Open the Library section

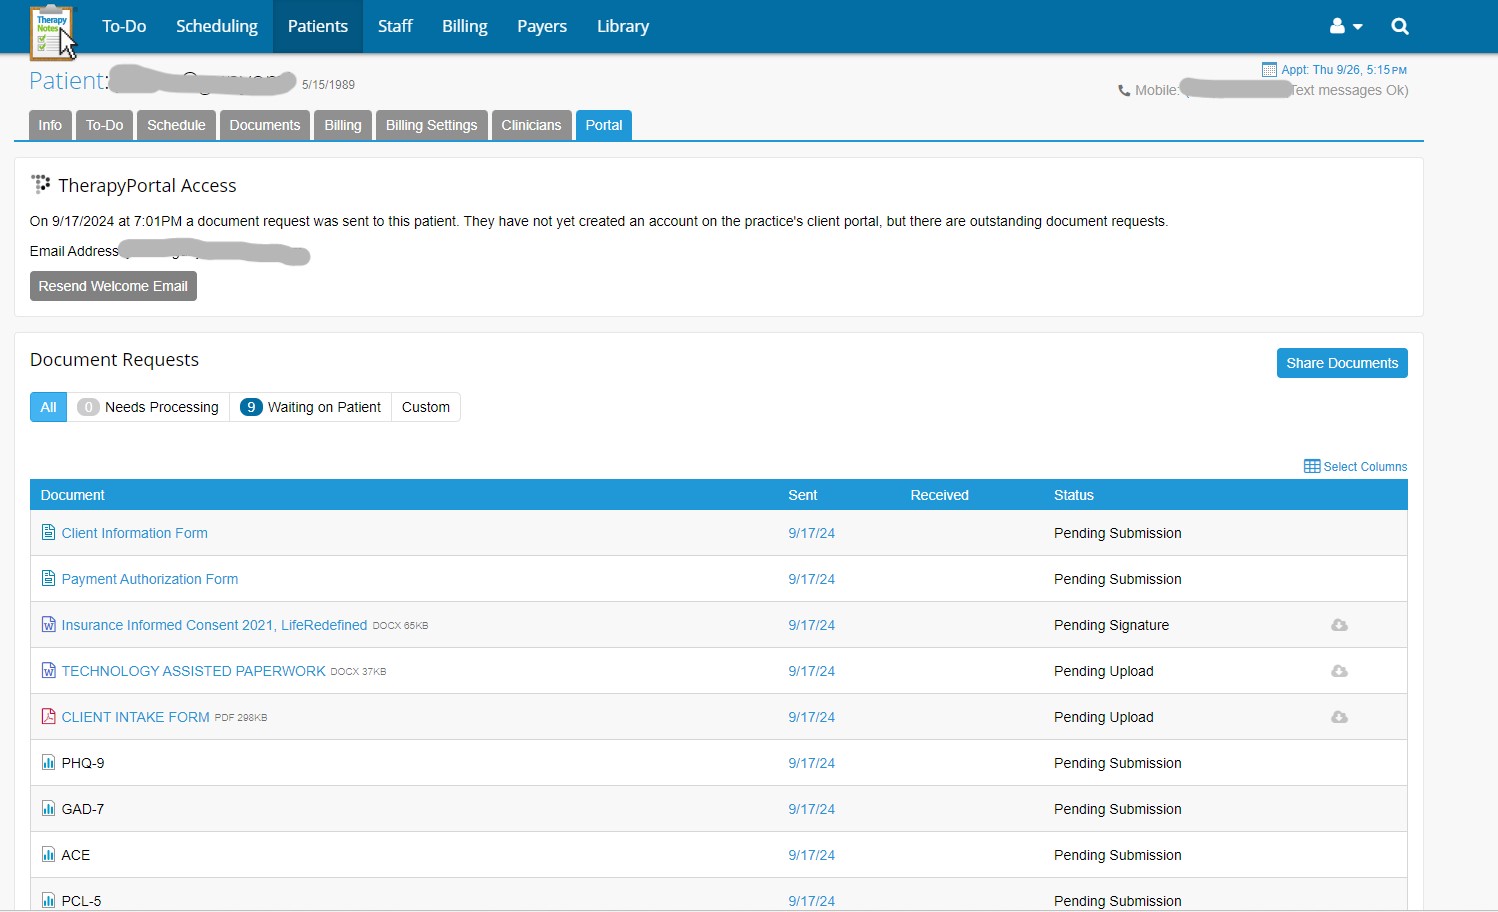pos(623,26)
